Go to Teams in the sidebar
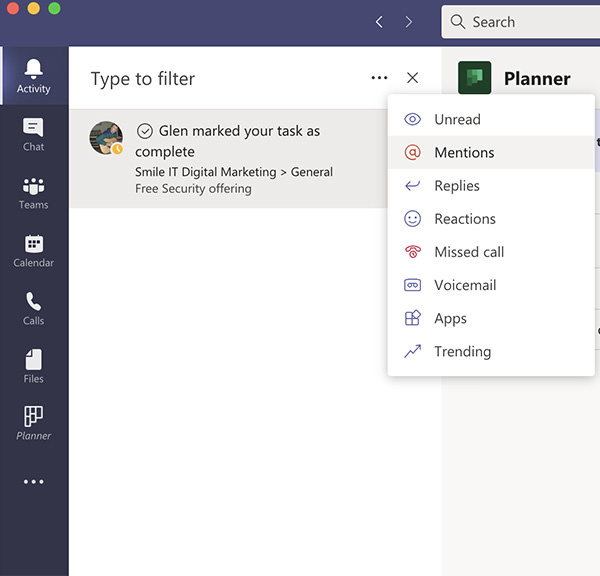 34,193
